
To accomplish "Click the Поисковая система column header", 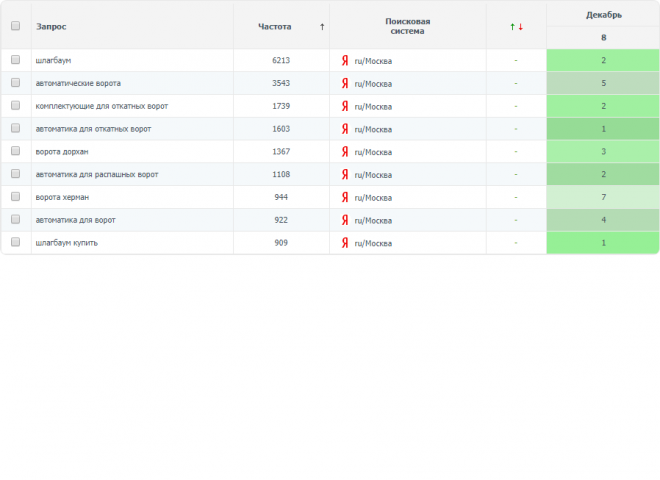I will pos(407,26).
